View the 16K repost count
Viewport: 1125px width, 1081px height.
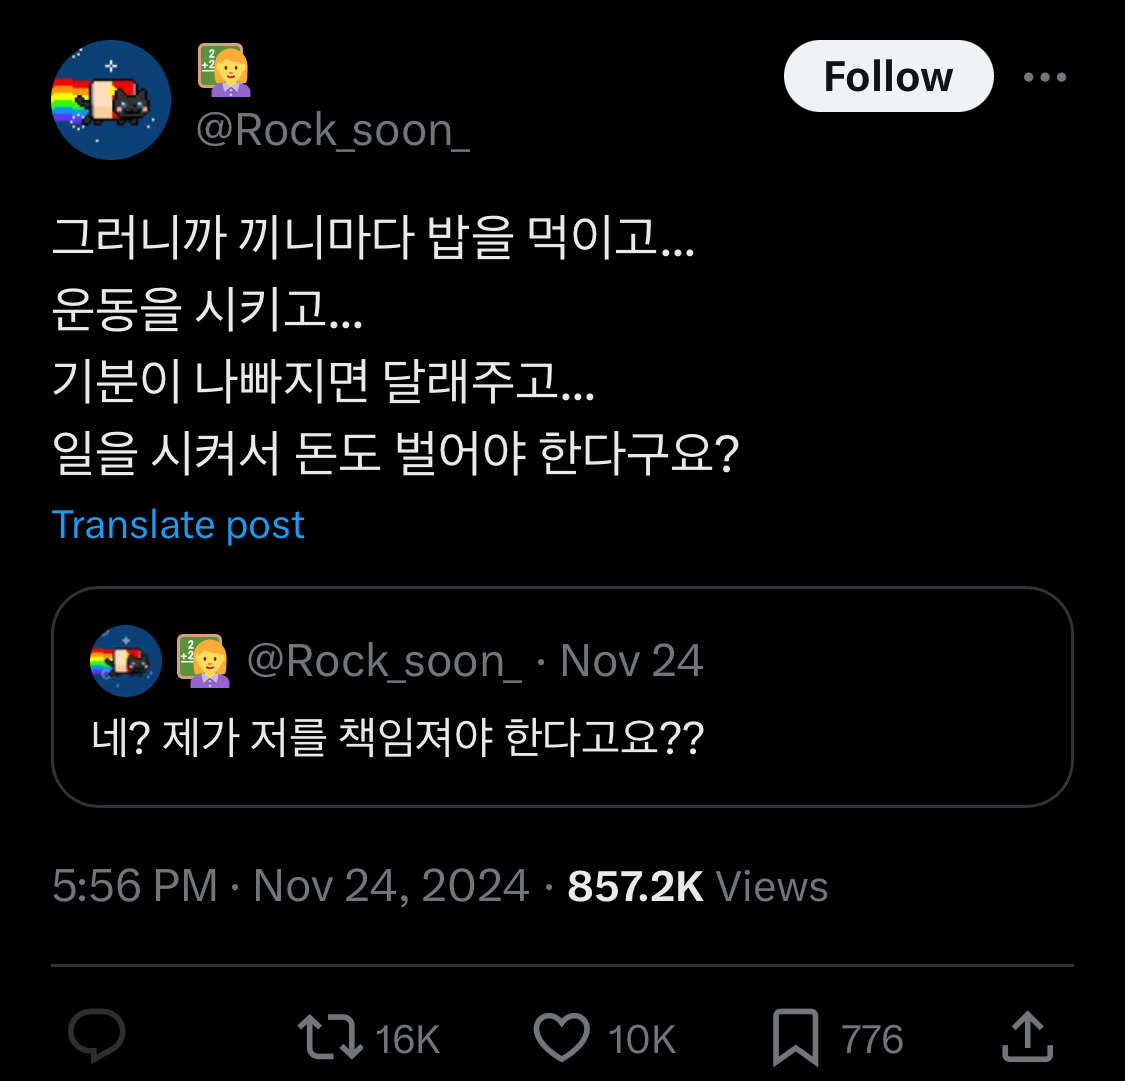click(410, 1040)
